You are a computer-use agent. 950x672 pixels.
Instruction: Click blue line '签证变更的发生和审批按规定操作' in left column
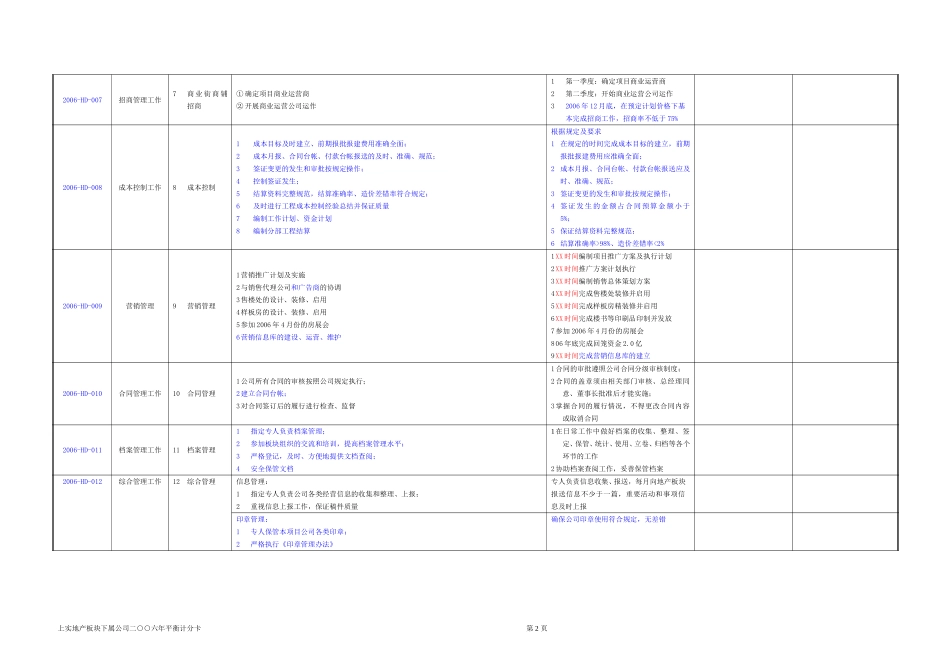(x=308, y=169)
